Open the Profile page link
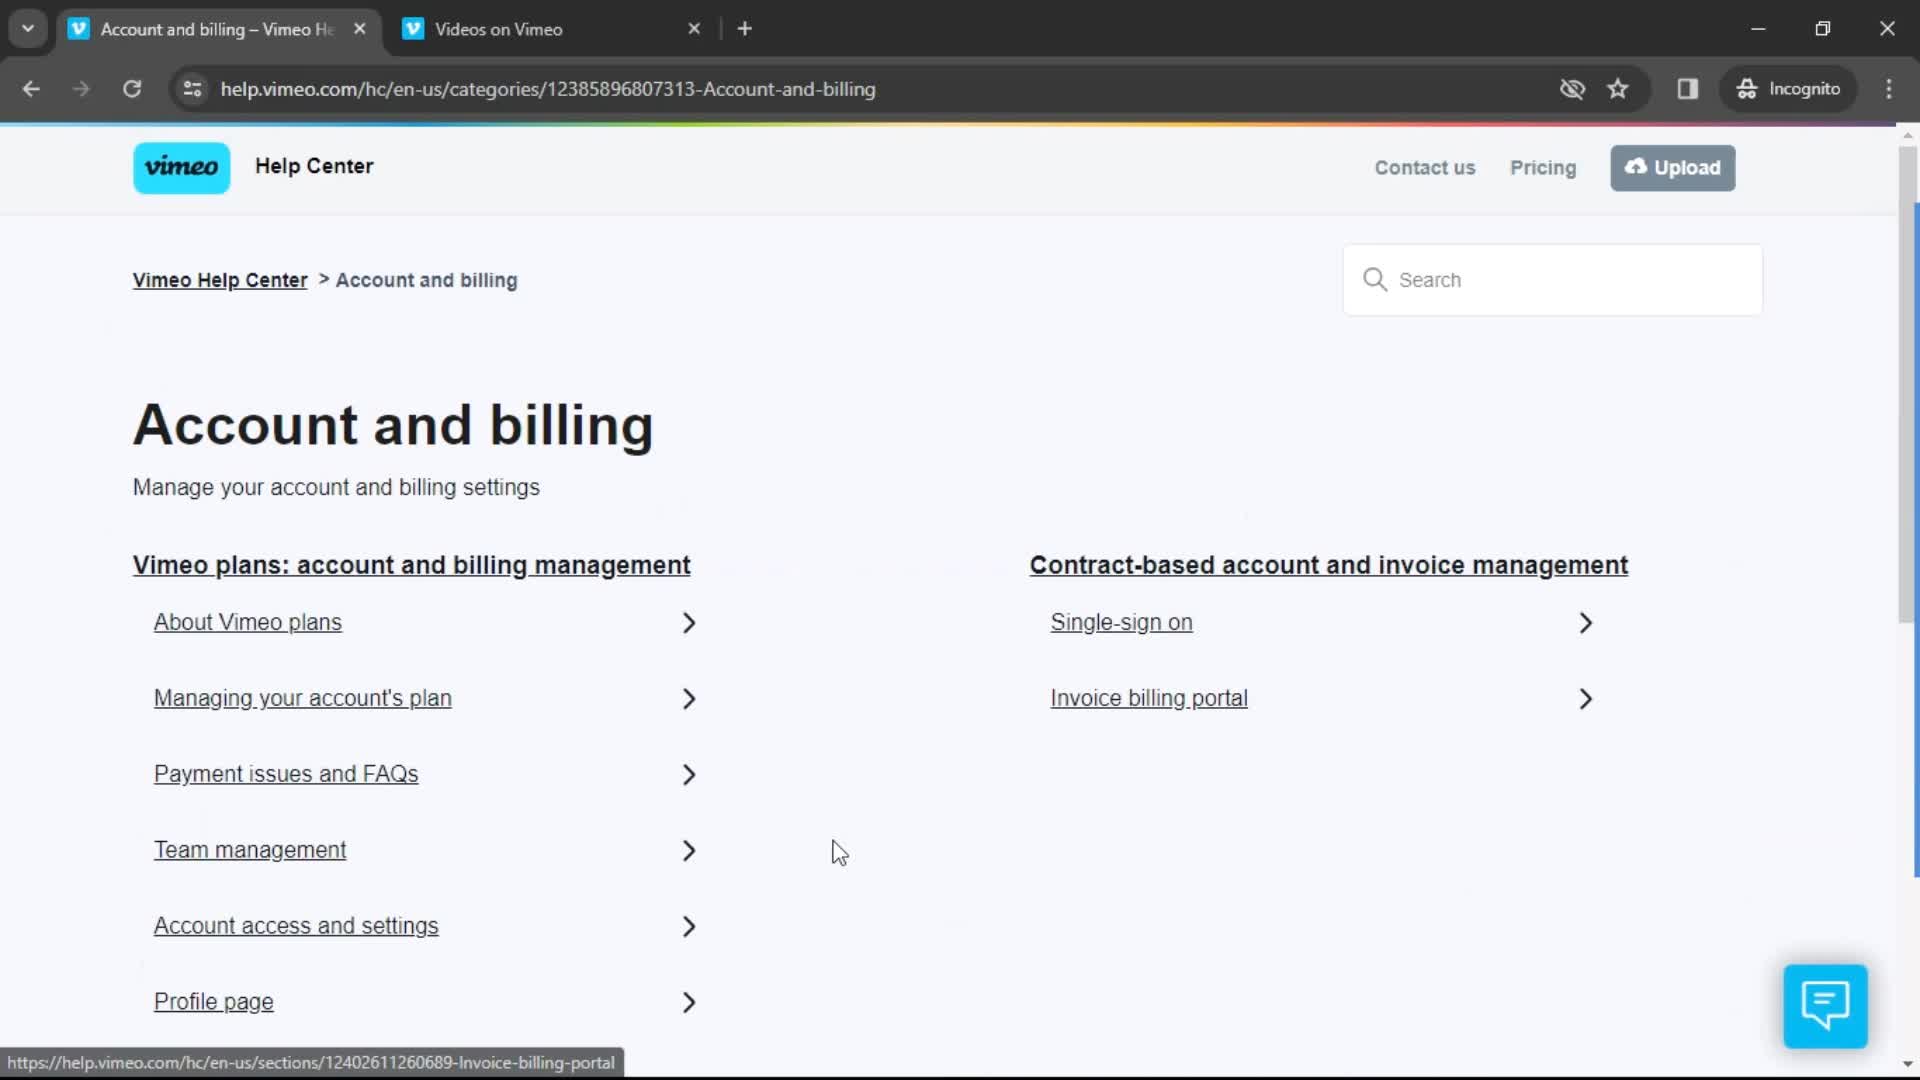The image size is (1920, 1080). tap(214, 1002)
